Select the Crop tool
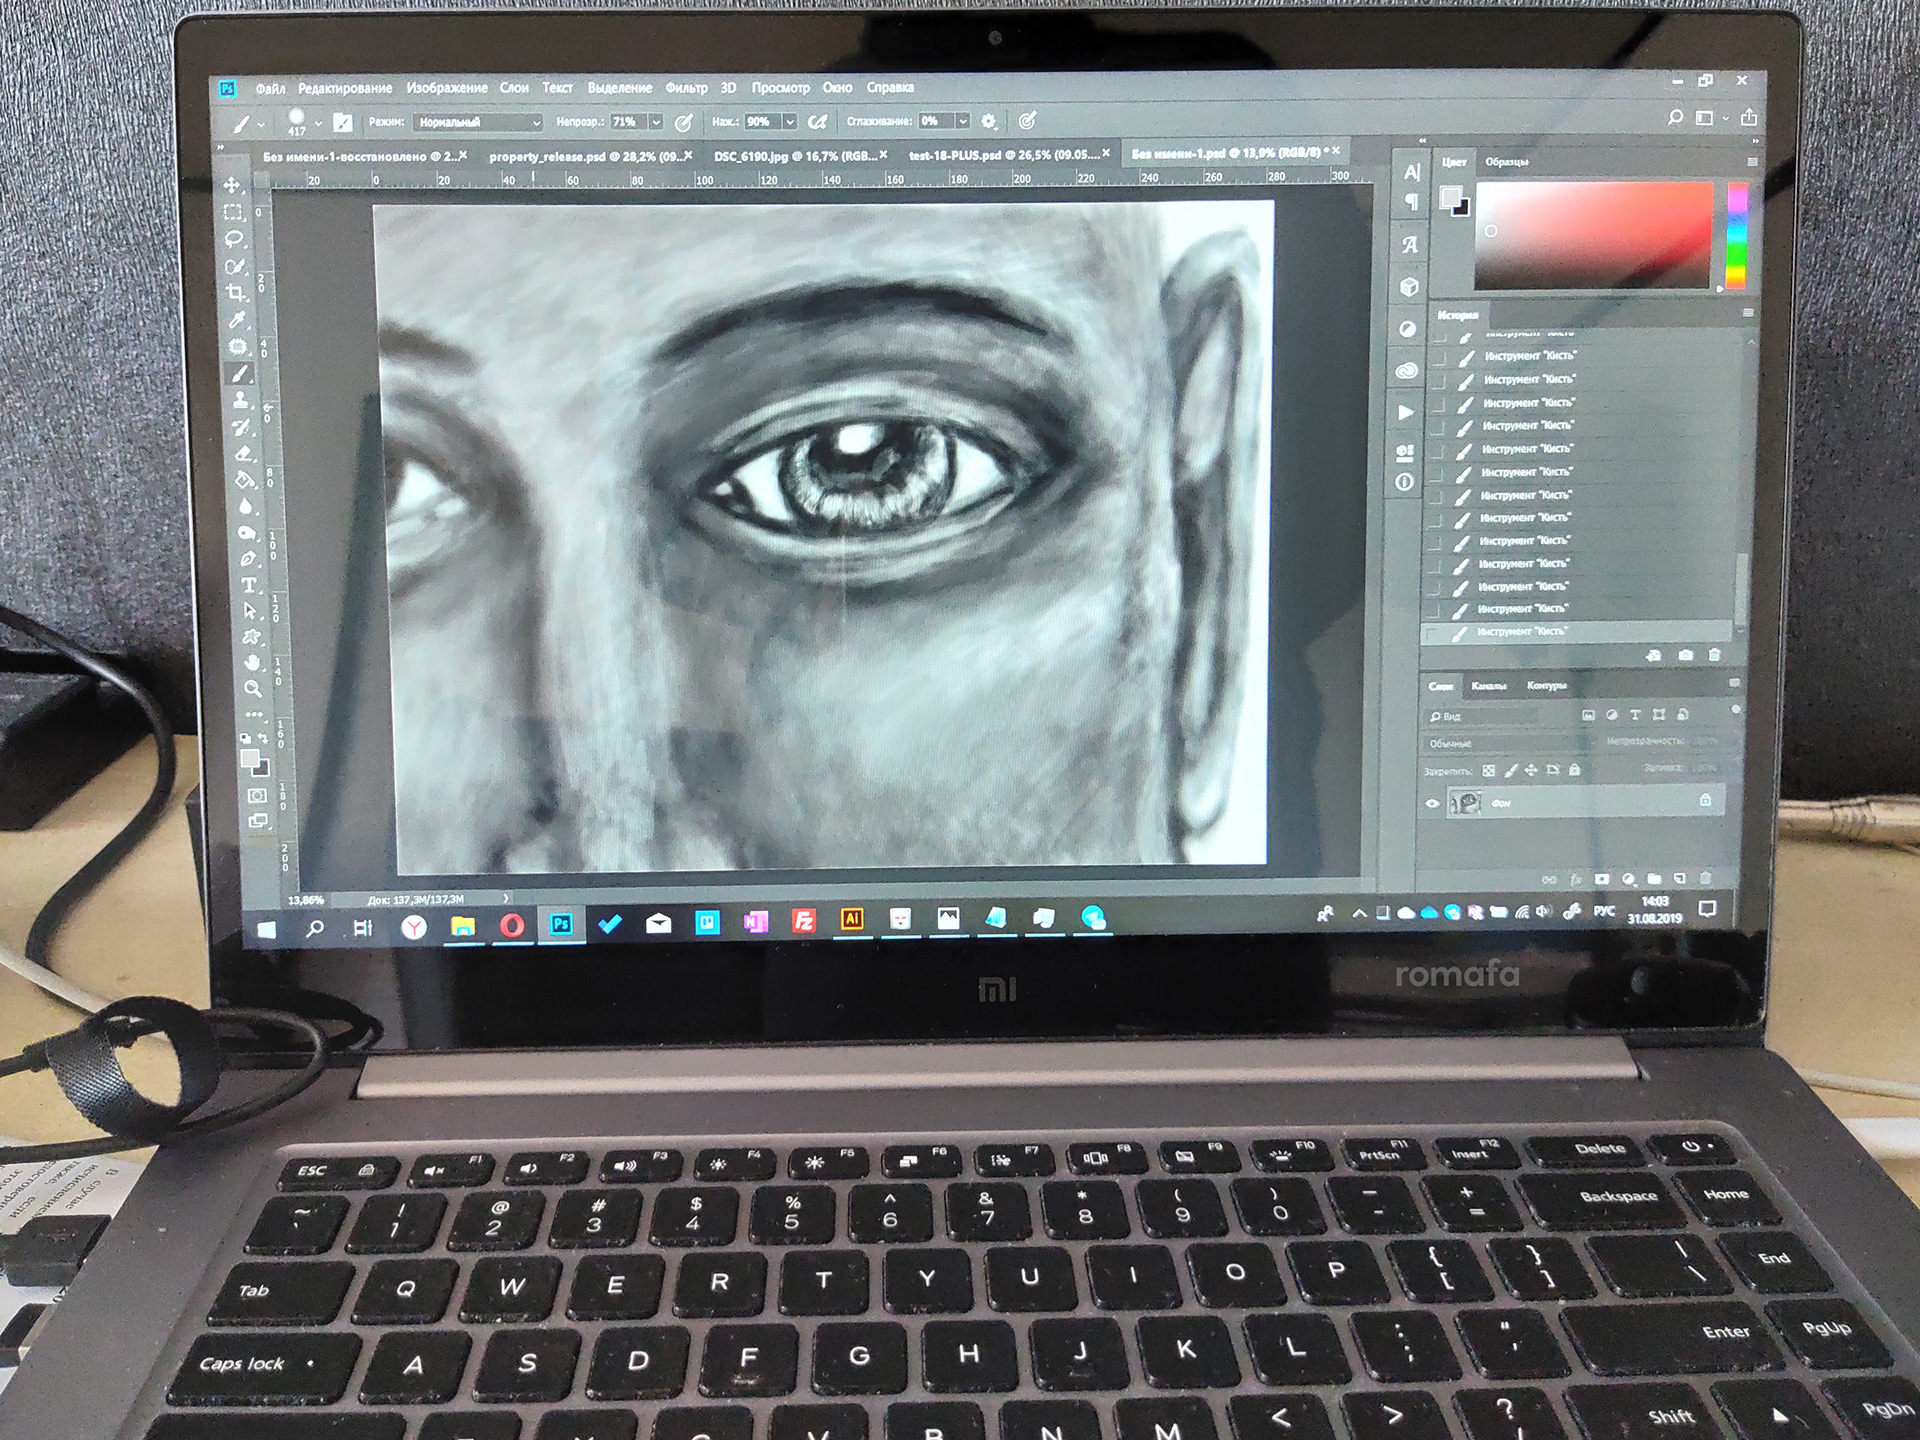Viewport: 1920px width, 1440px height. 236,293
